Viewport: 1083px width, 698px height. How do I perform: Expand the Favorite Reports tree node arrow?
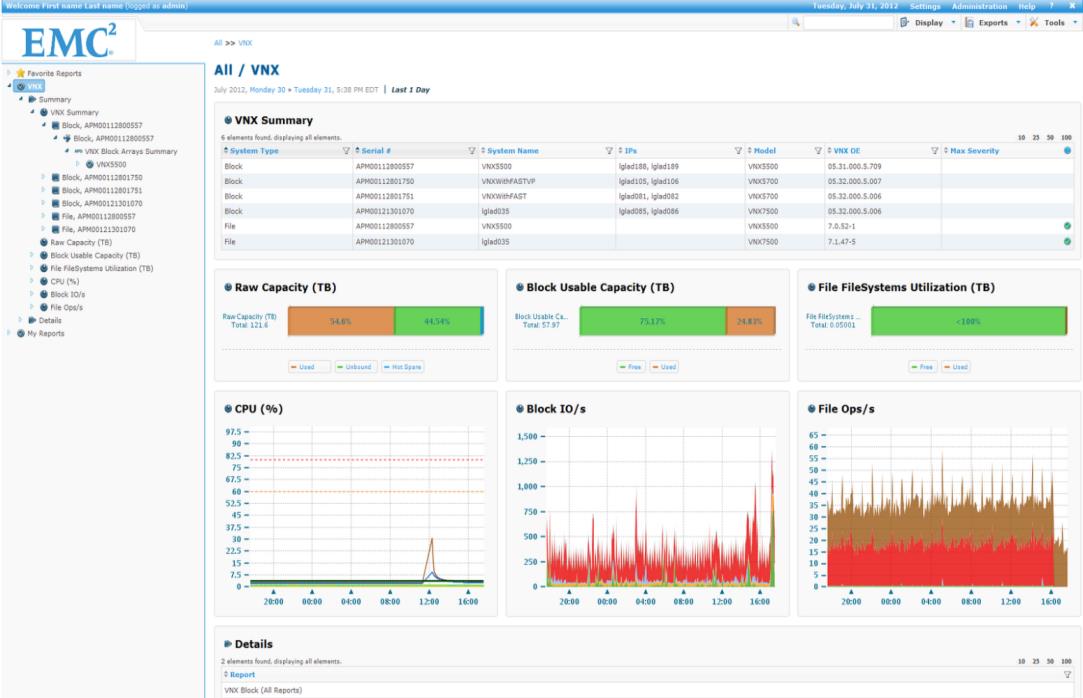[x=9, y=72]
